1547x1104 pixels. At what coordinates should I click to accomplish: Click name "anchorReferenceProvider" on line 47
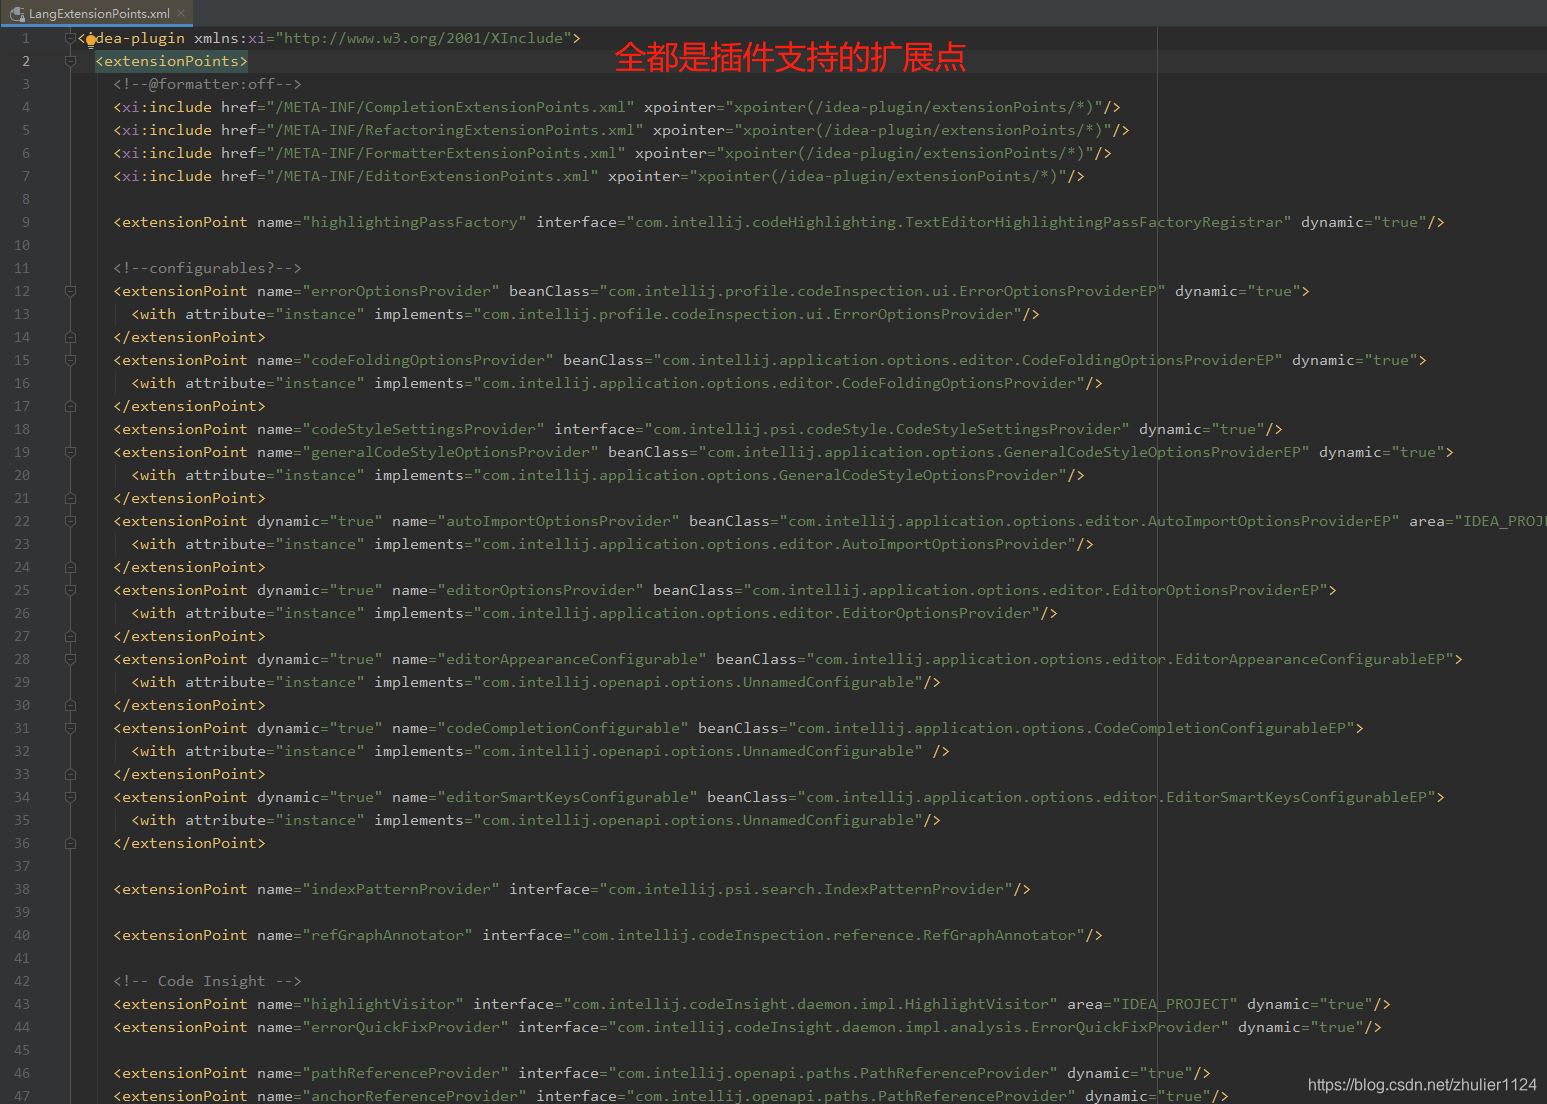point(414,1096)
